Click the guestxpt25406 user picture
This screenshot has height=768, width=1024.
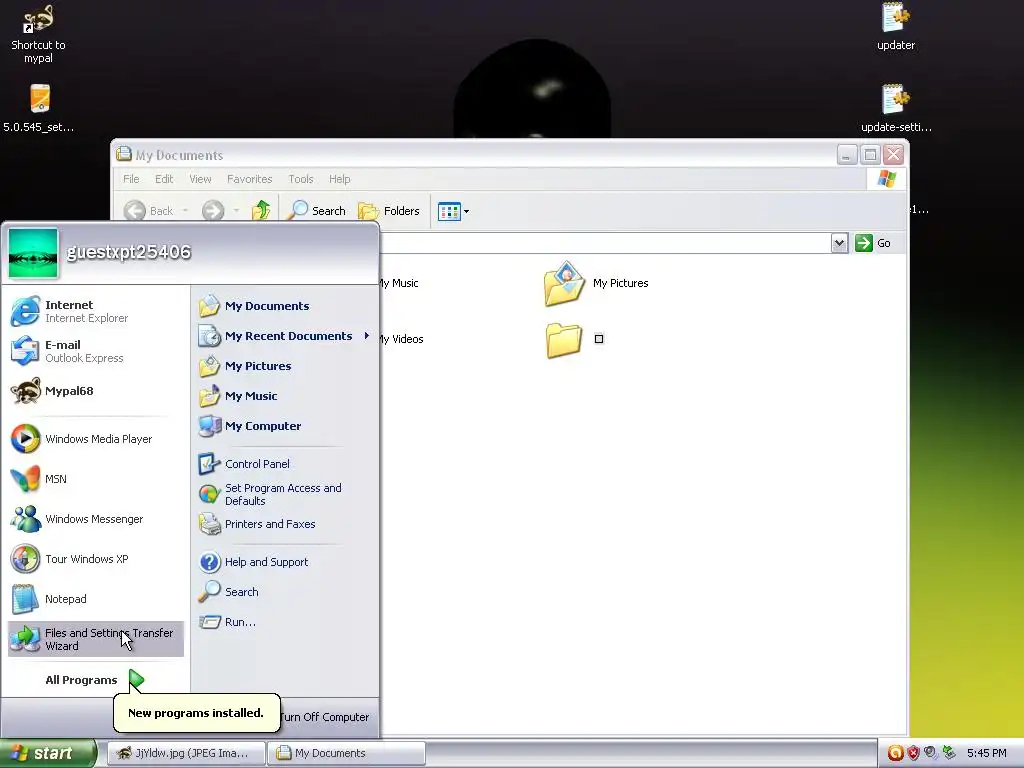point(33,253)
